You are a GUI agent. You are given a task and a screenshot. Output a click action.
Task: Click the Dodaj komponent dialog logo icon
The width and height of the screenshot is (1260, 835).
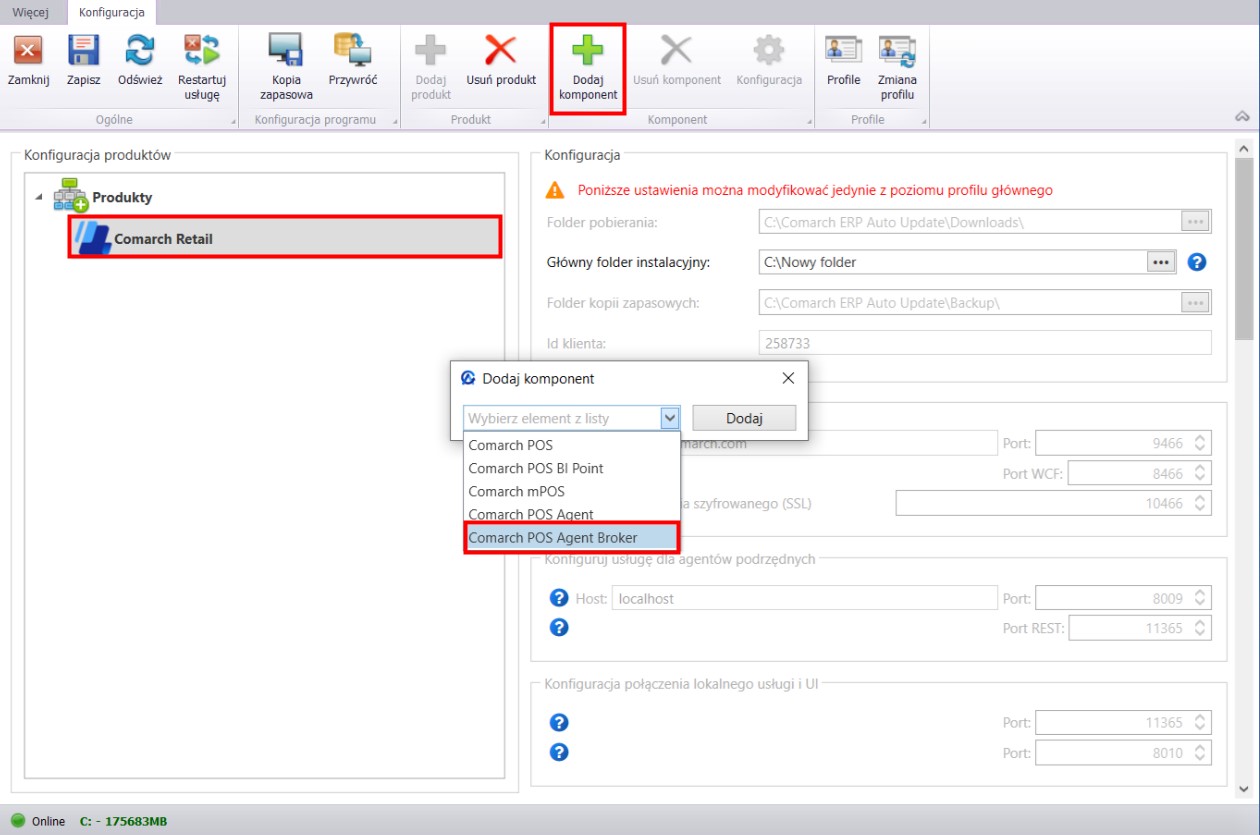[x=467, y=378]
